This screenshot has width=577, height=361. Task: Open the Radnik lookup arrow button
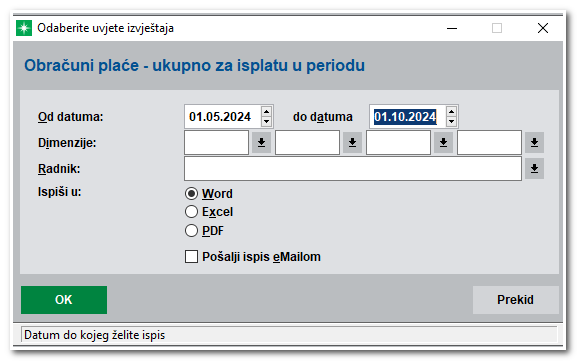(x=534, y=169)
